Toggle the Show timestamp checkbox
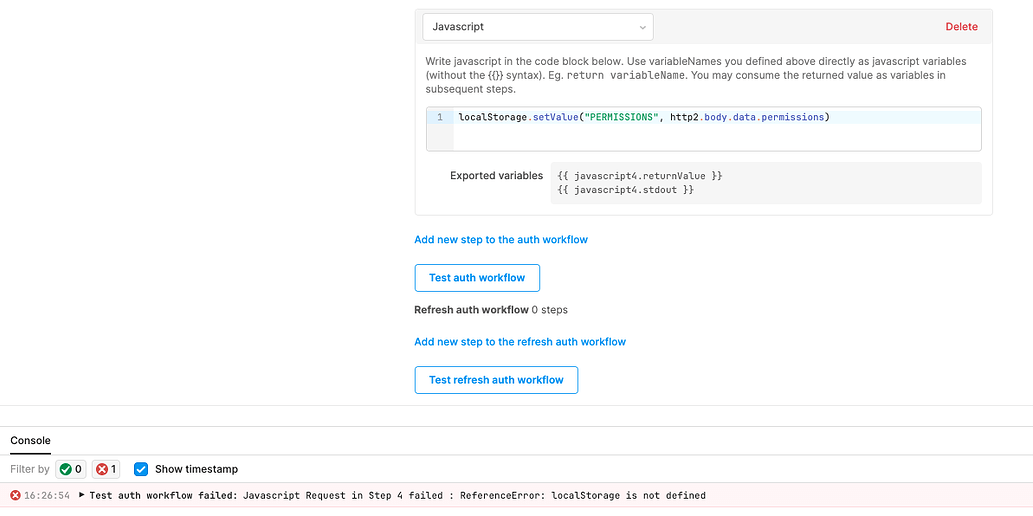 pyautogui.click(x=141, y=469)
